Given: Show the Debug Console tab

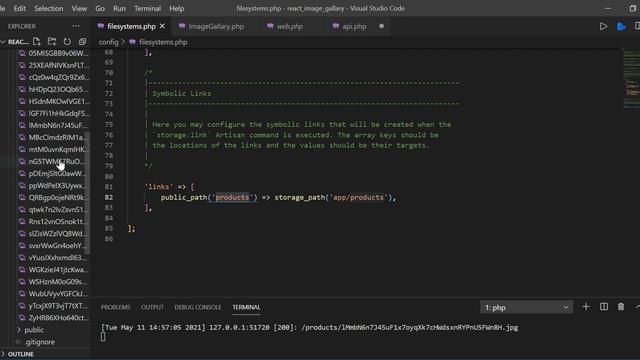Looking at the screenshot, I should (x=198, y=307).
